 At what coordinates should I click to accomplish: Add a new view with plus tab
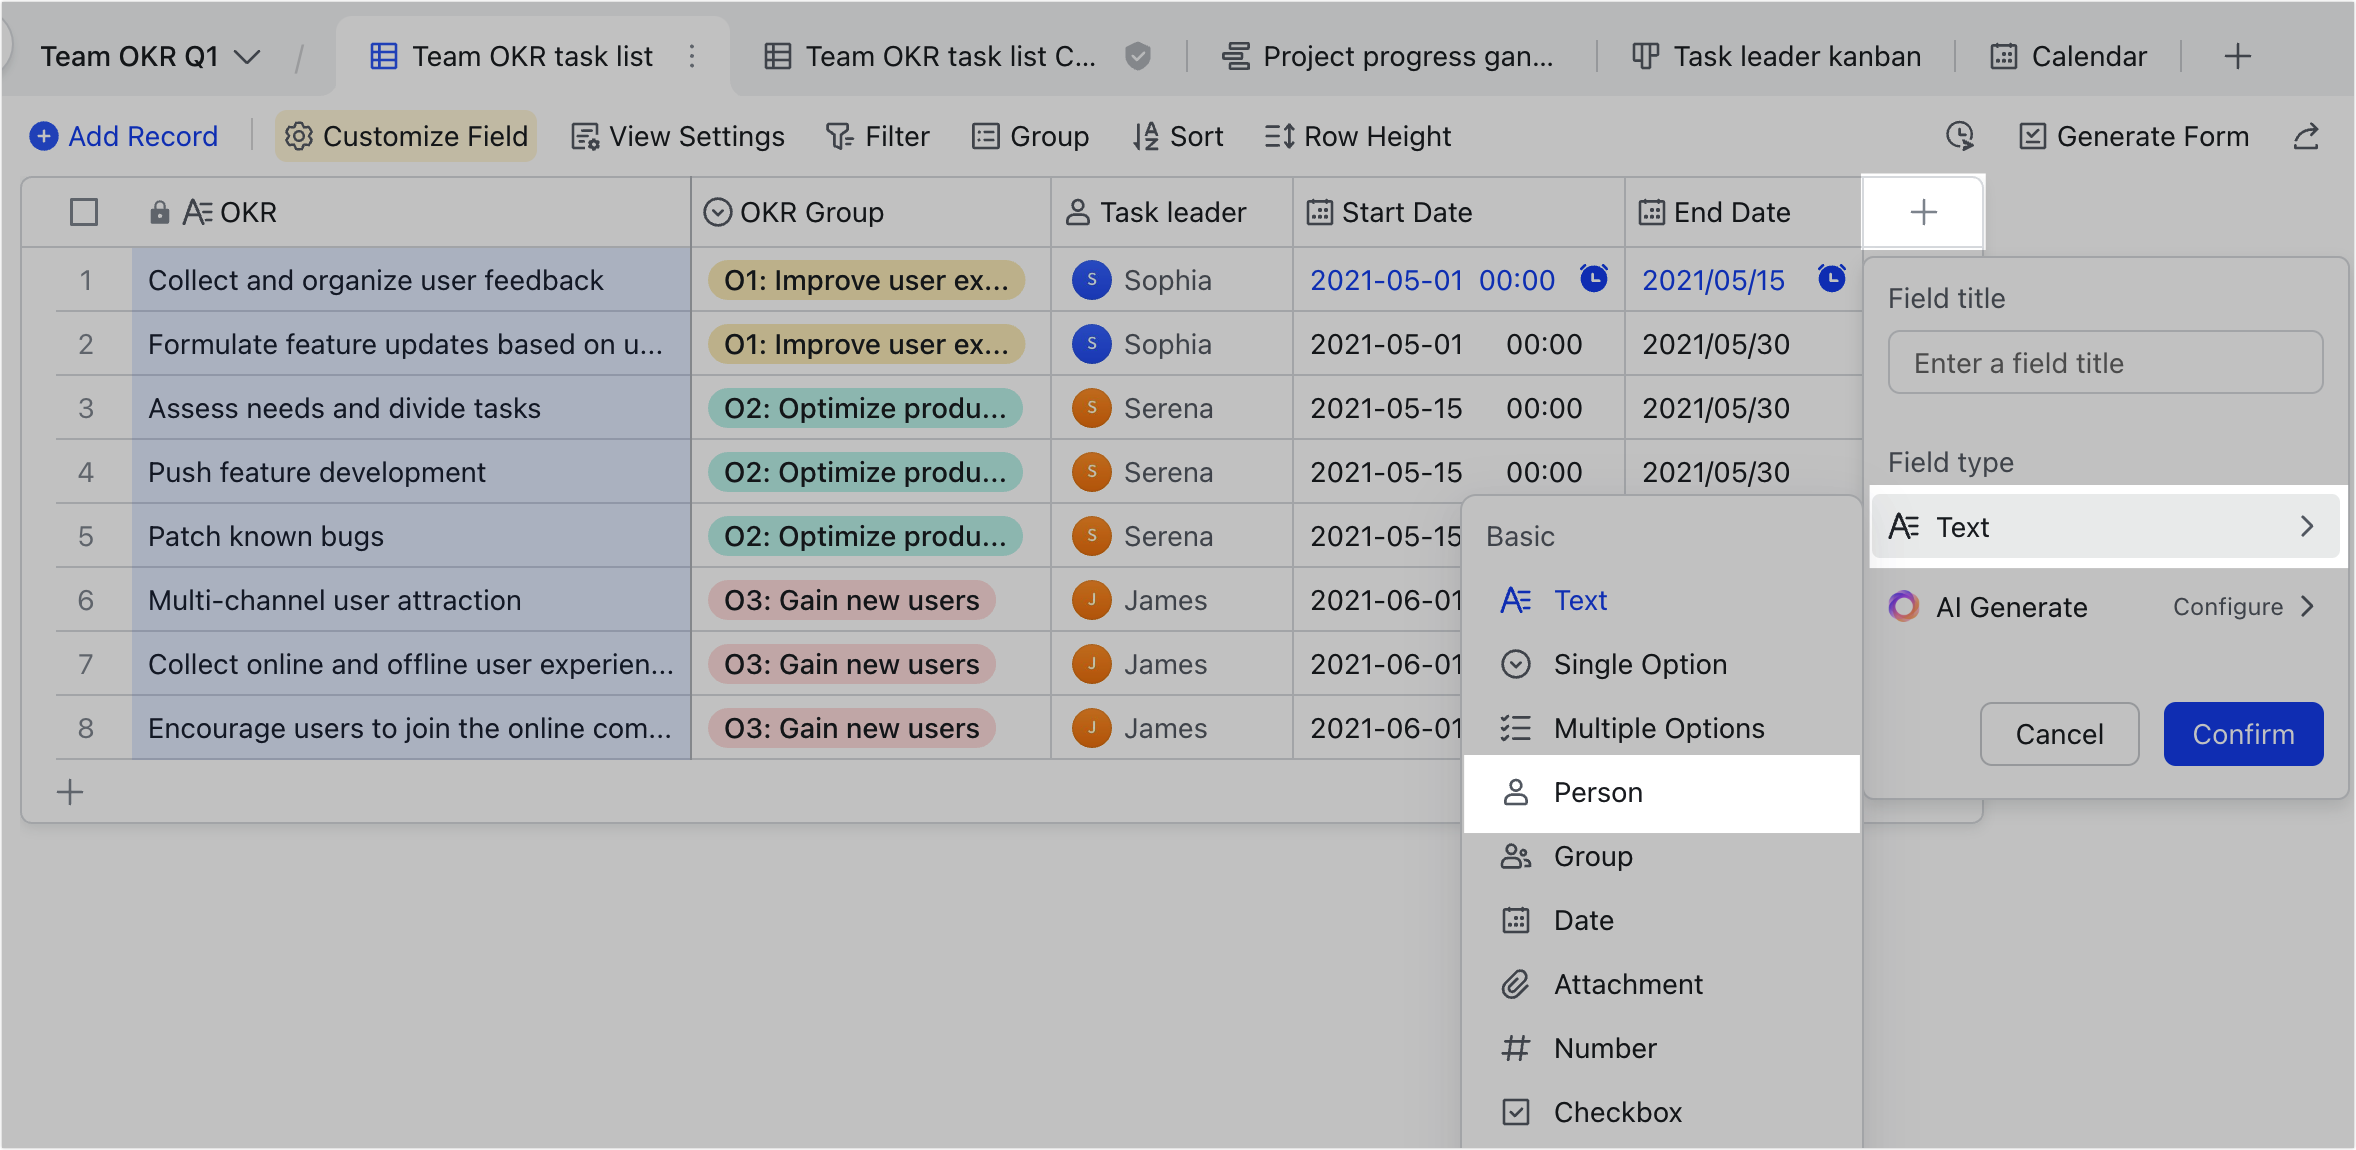2237,56
